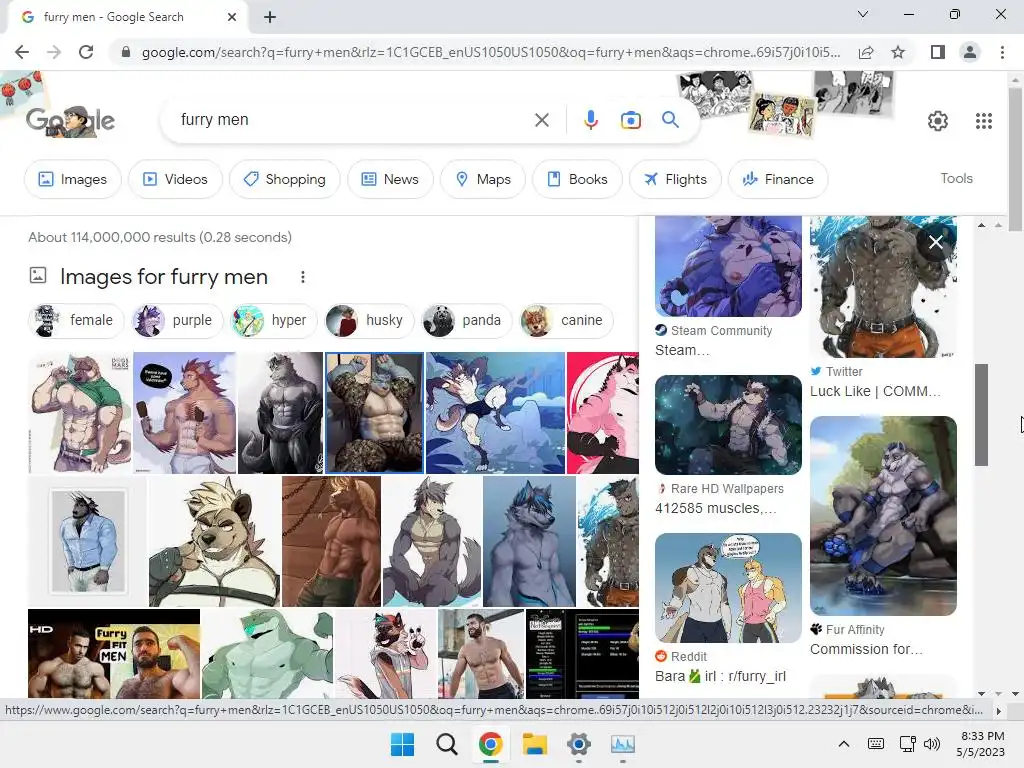Open the clock showing 8:33 PM
The image size is (1024, 768).
click(981, 744)
